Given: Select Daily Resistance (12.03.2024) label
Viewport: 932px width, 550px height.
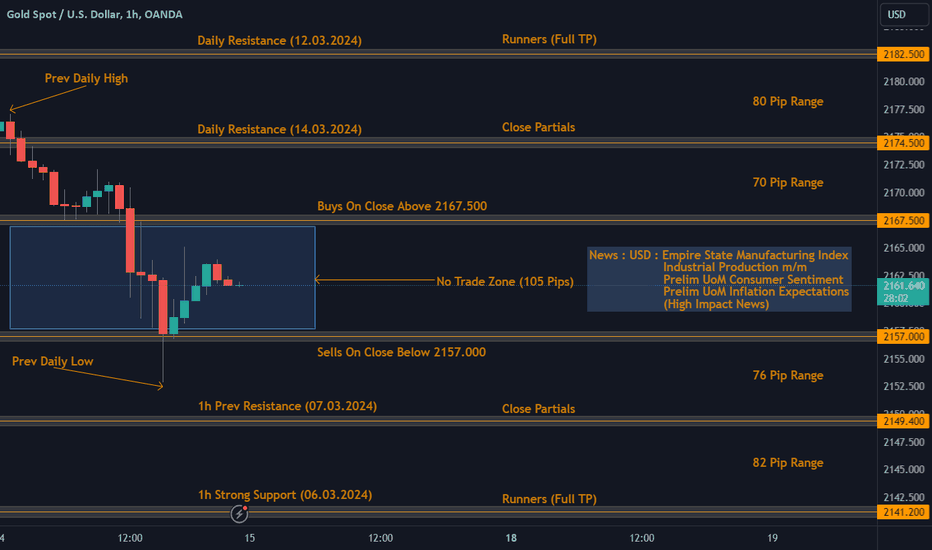Looking at the screenshot, I should [x=279, y=40].
